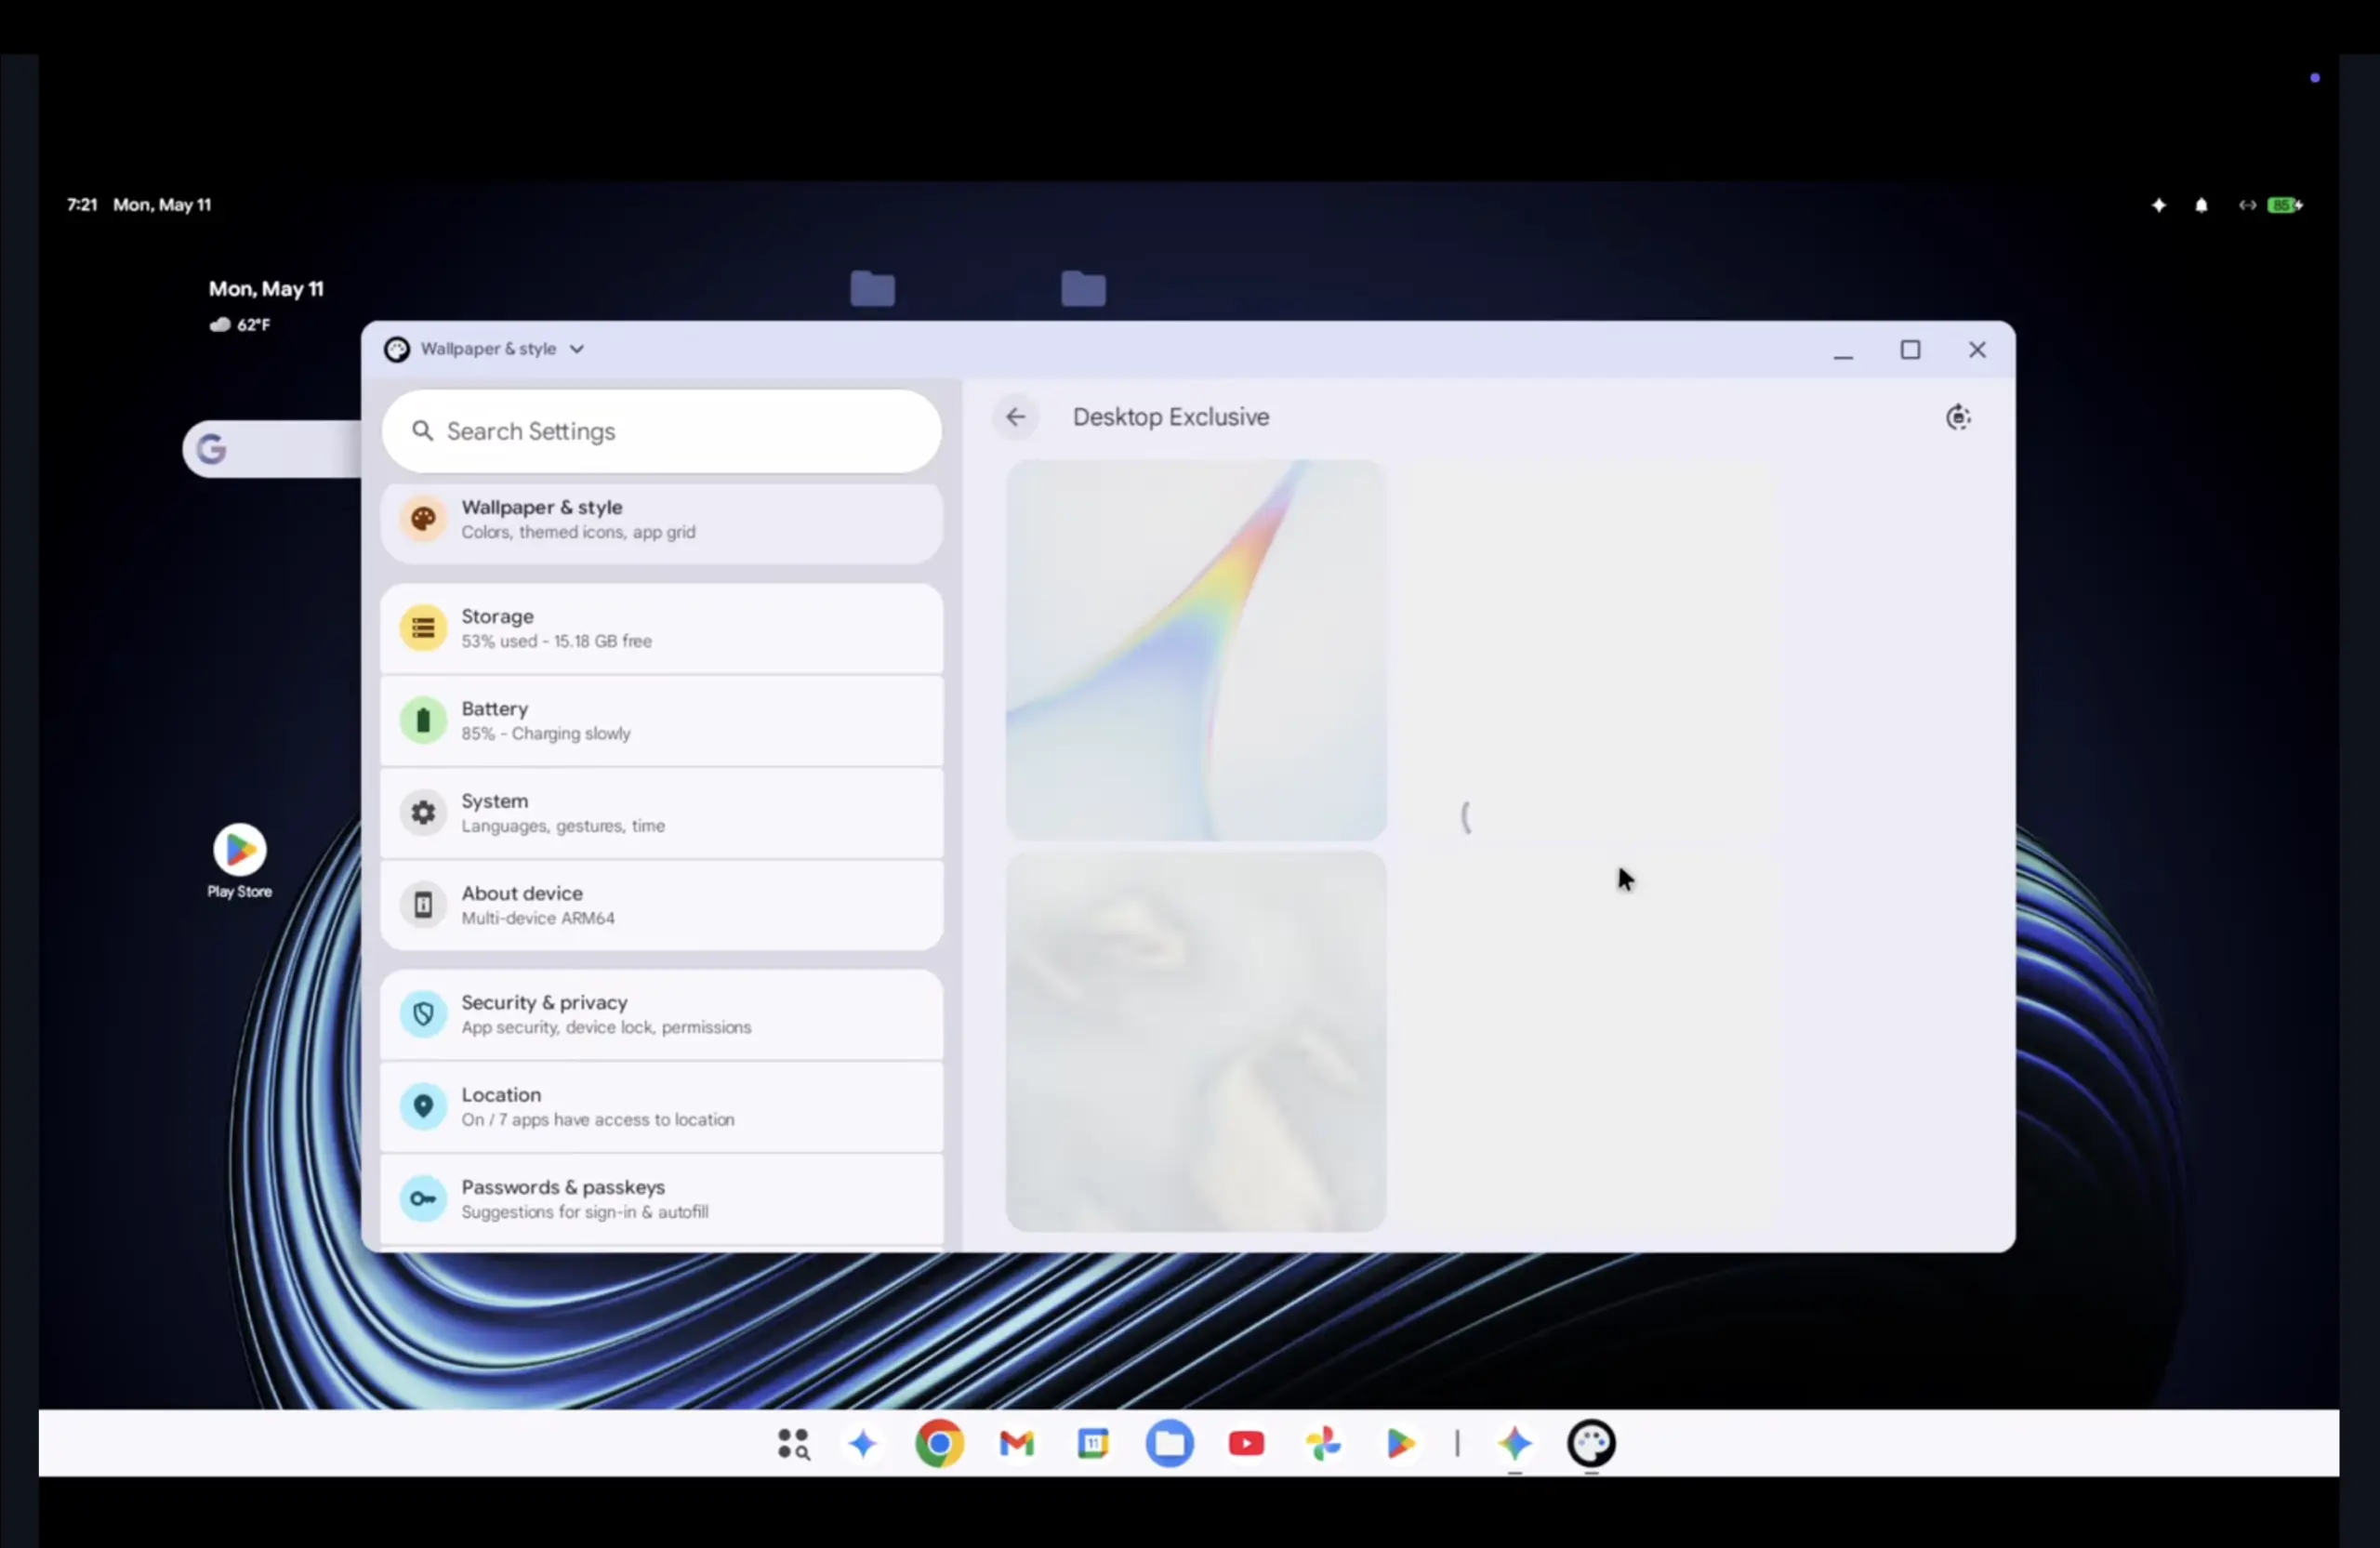This screenshot has height=1548, width=2380.
Task: Click the weather 62°F widget
Action: (x=240, y=324)
